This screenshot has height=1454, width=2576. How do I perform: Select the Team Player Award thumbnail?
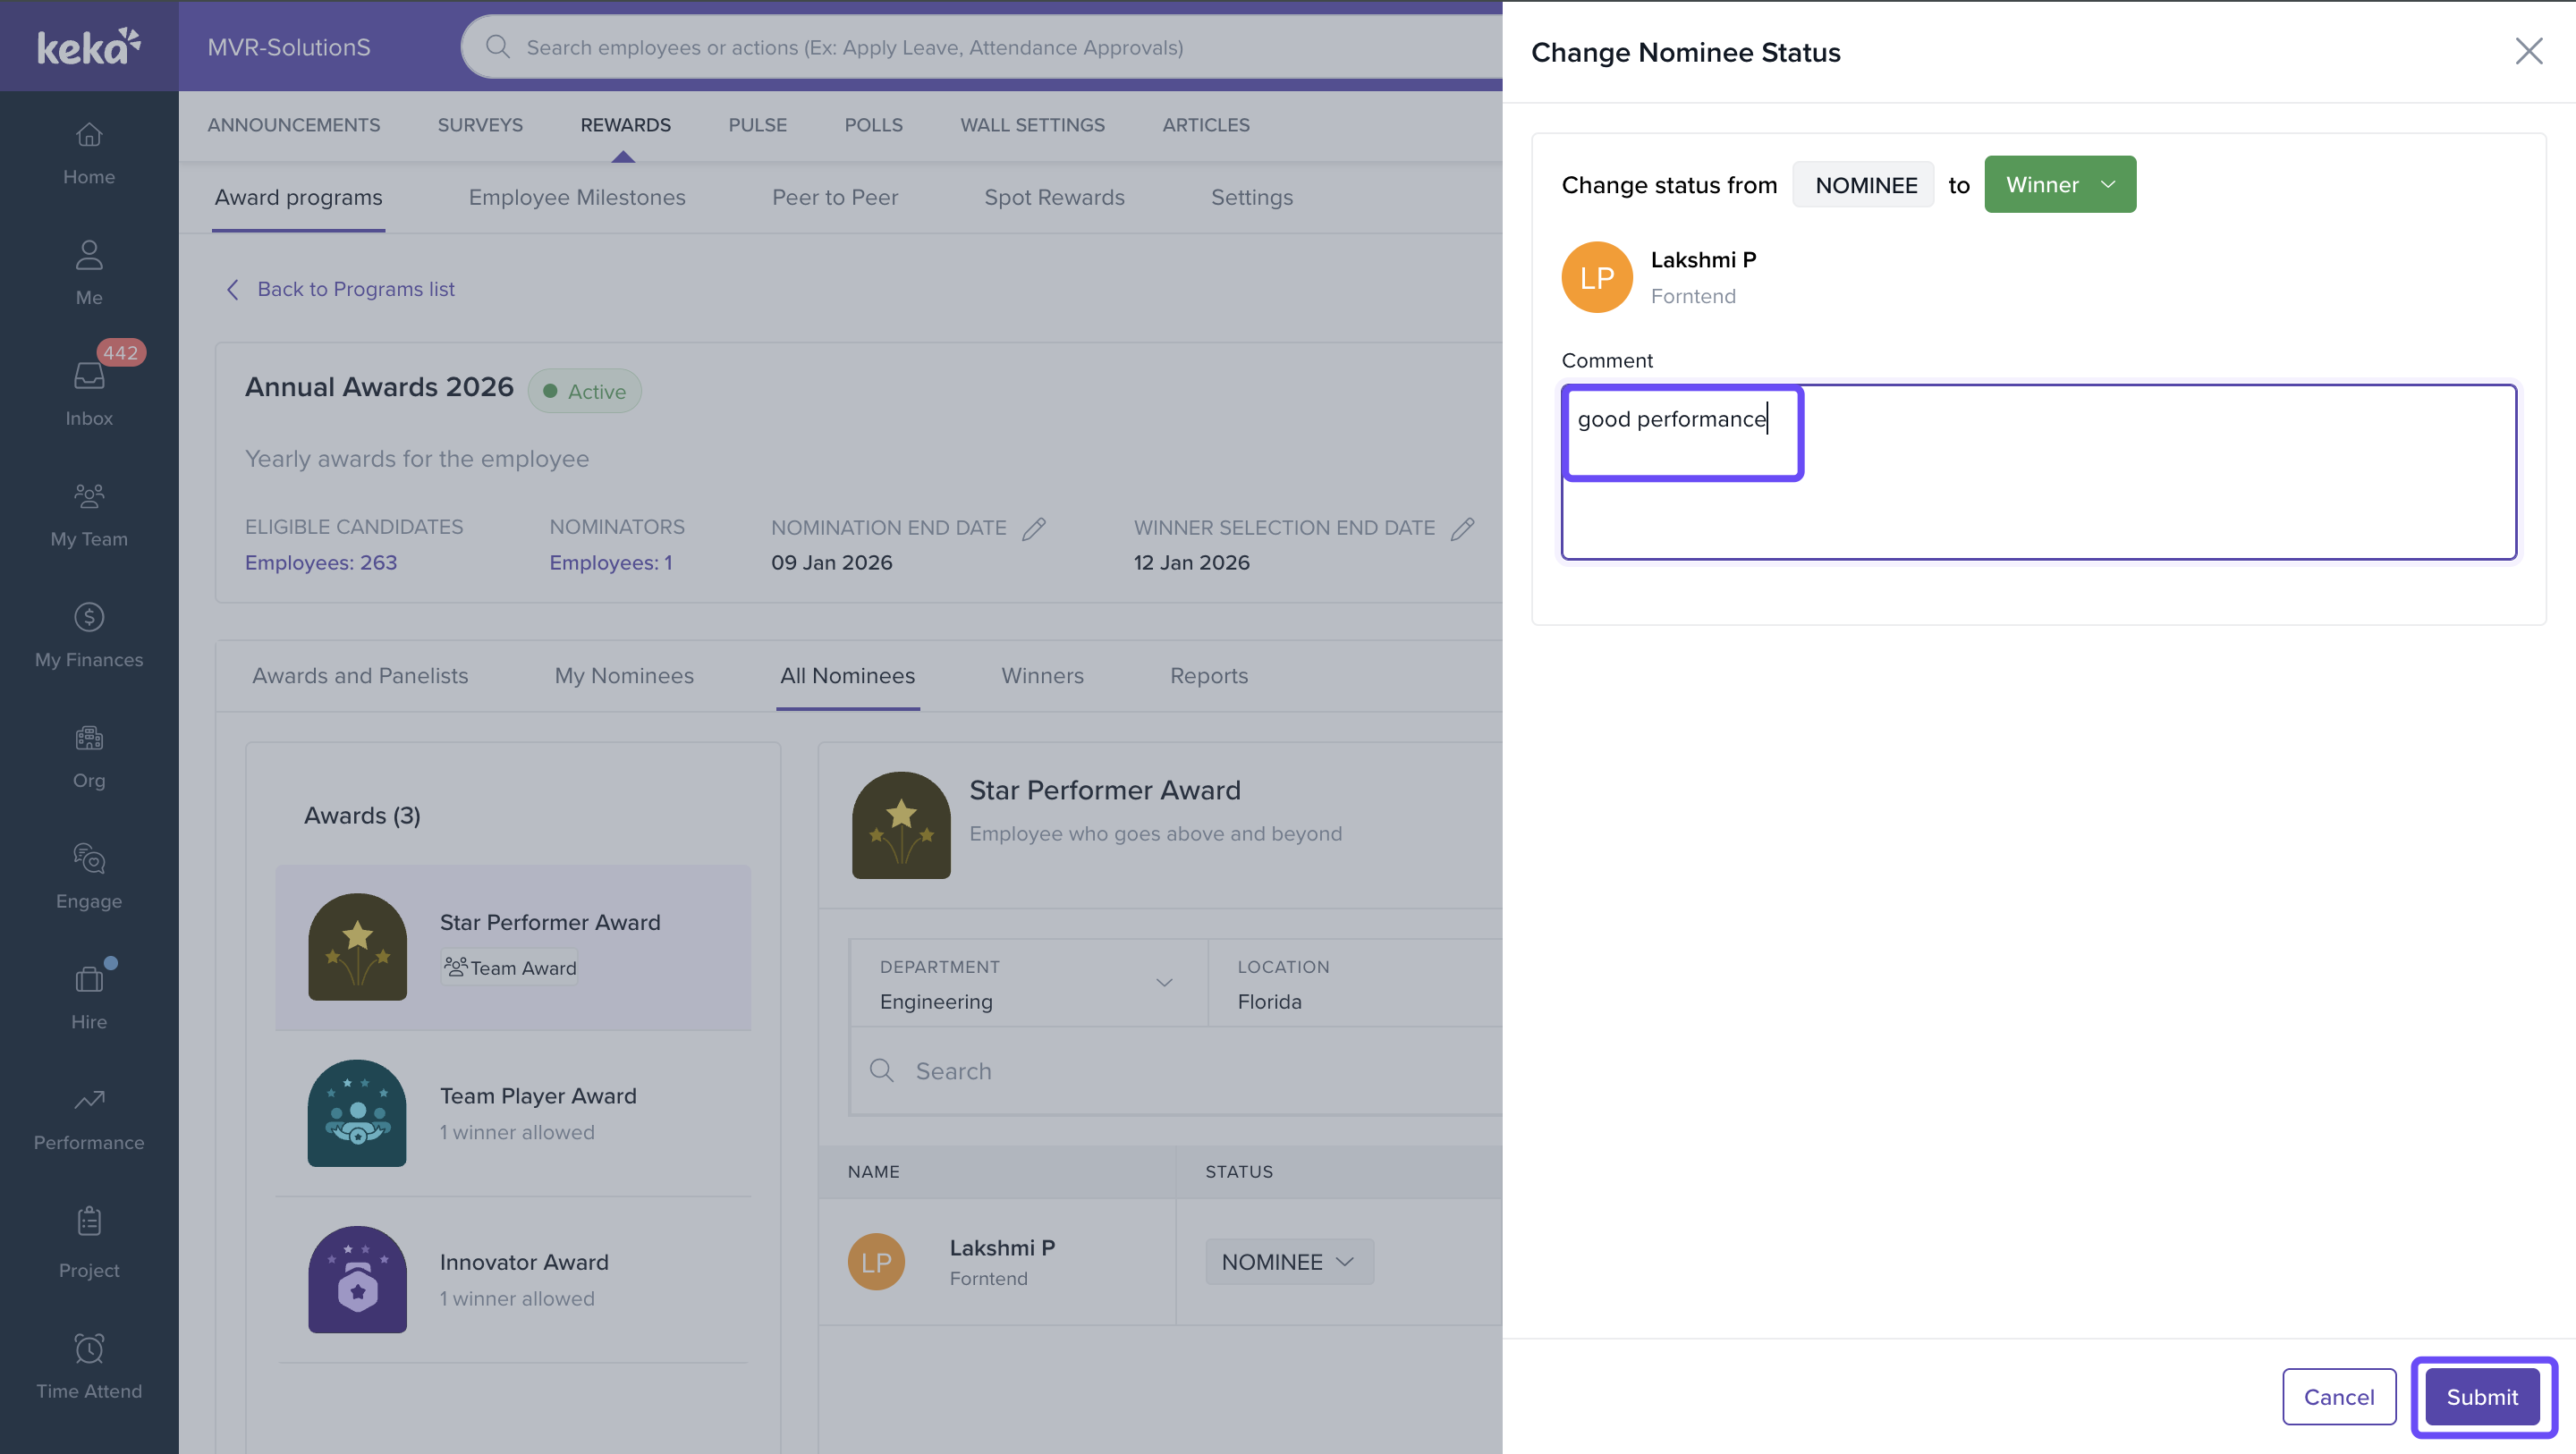coord(357,1113)
